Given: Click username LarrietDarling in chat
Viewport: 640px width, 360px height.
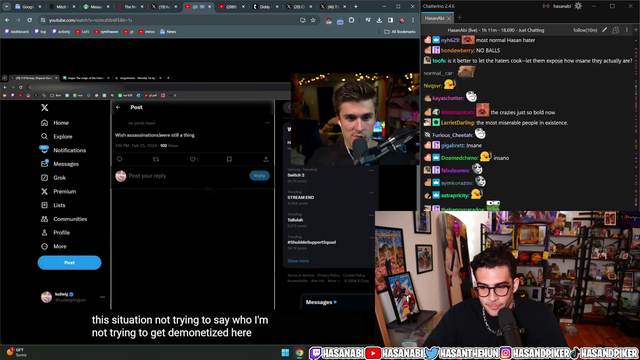Looking at the screenshot, I should (457, 122).
